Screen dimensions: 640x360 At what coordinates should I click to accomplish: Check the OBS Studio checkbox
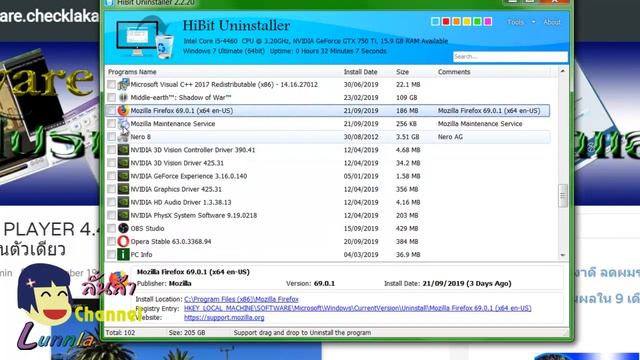[111, 228]
